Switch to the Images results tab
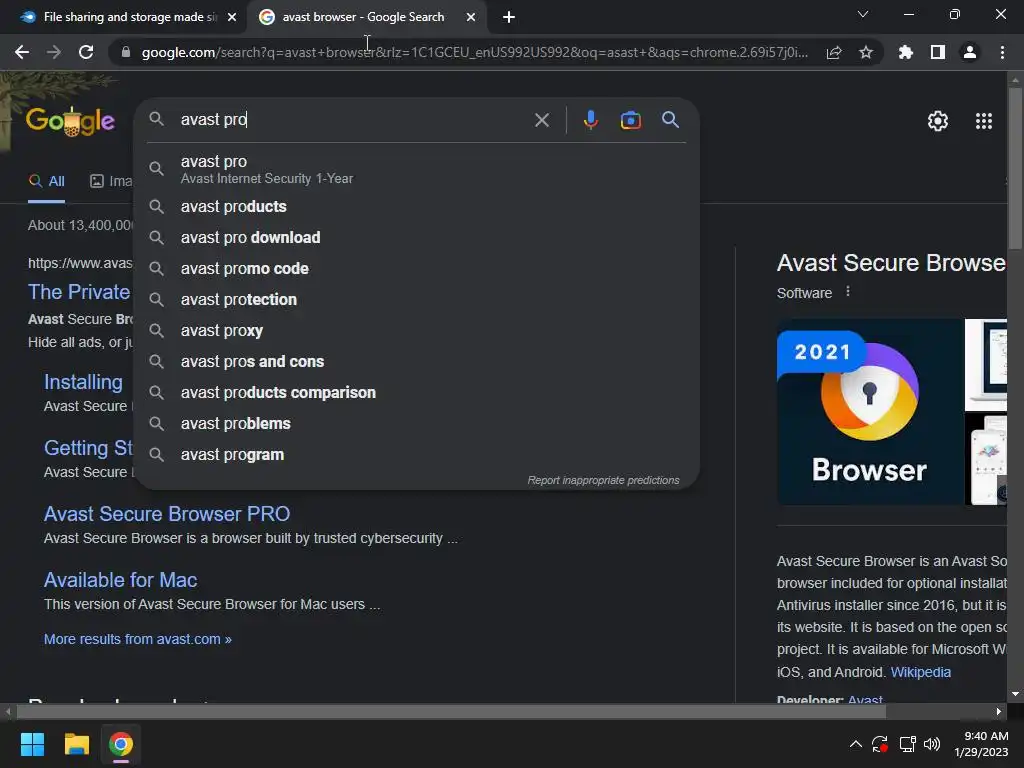The height and width of the screenshot is (768, 1024). click(x=110, y=181)
